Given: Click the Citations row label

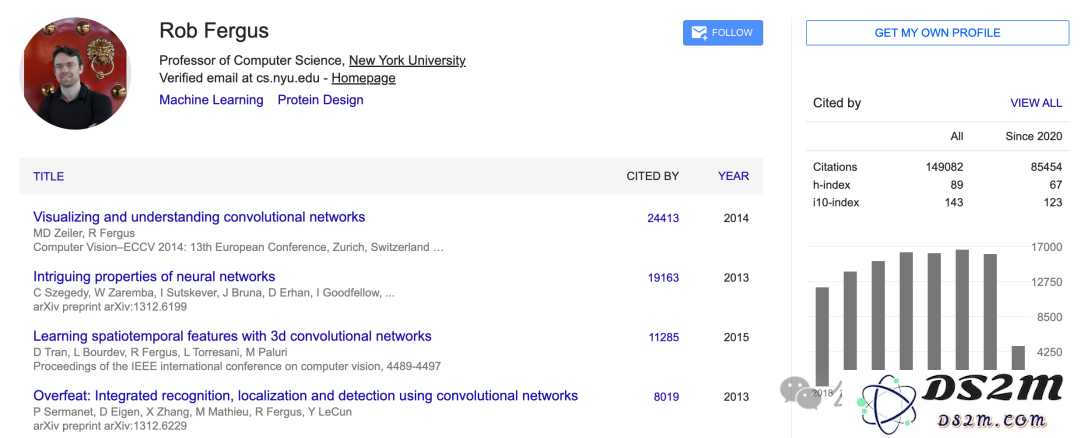Looking at the screenshot, I should 835,167.
